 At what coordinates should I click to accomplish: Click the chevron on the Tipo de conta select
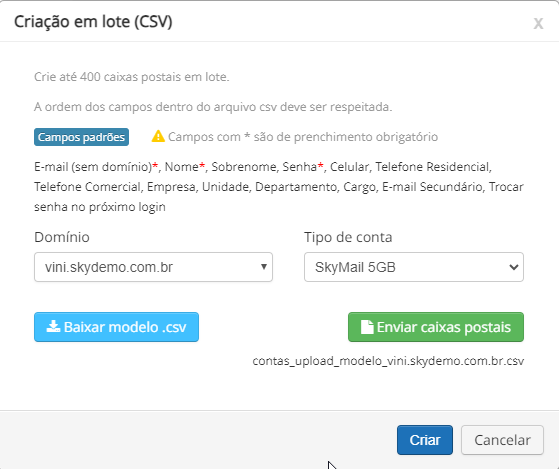pyautogui.click(x=514, y=267)
